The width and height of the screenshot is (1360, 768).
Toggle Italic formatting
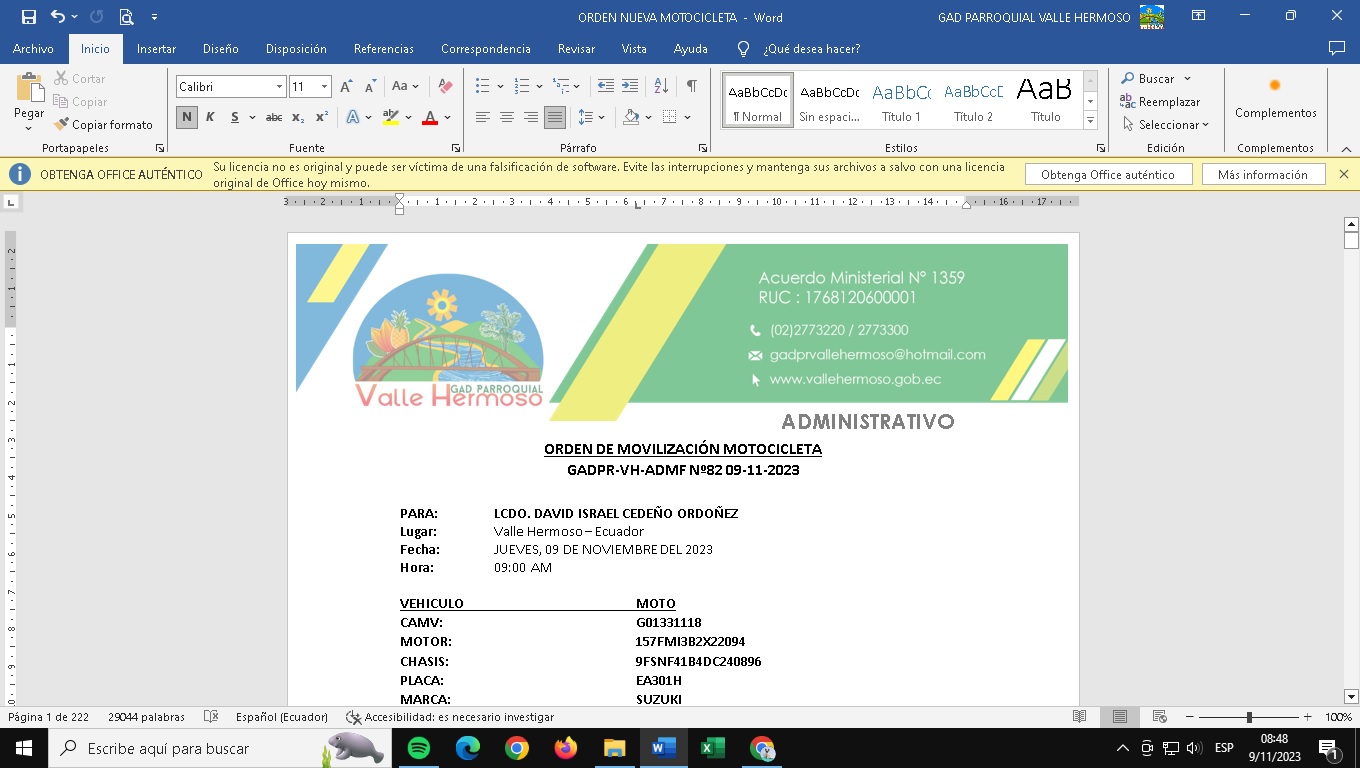(x=210, y=117)
